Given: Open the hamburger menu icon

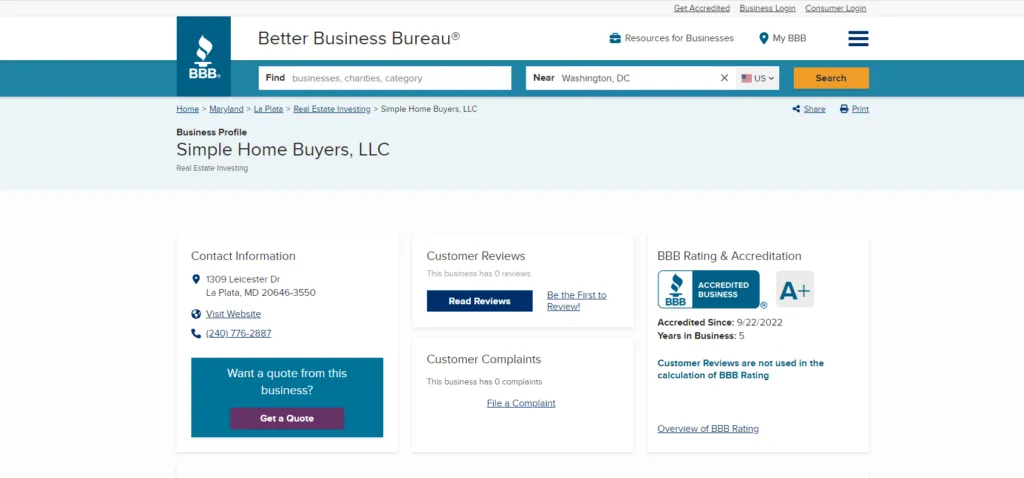Looking at the screenshot, I should coord(858,38).
